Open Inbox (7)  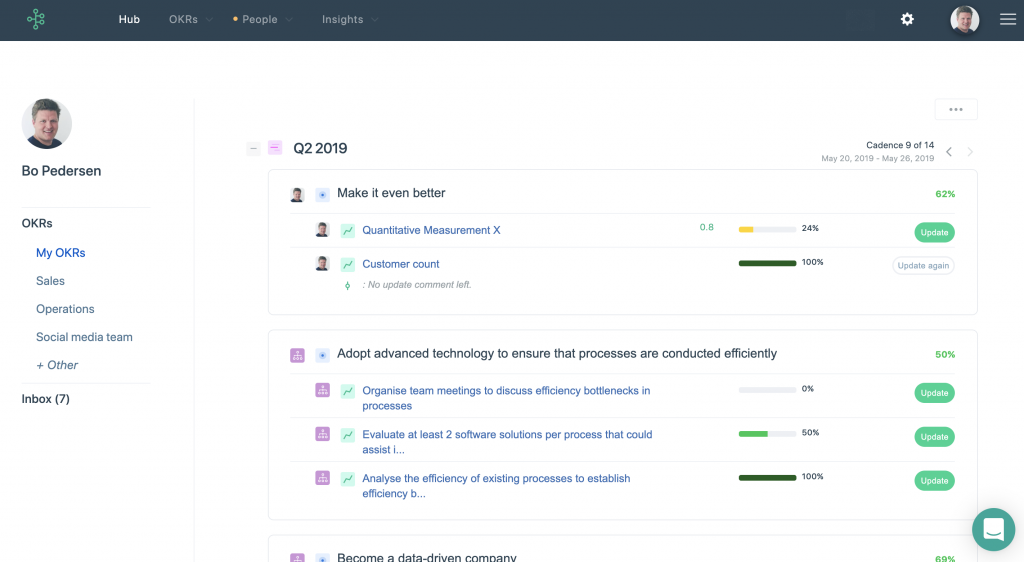tap(46, 399)
